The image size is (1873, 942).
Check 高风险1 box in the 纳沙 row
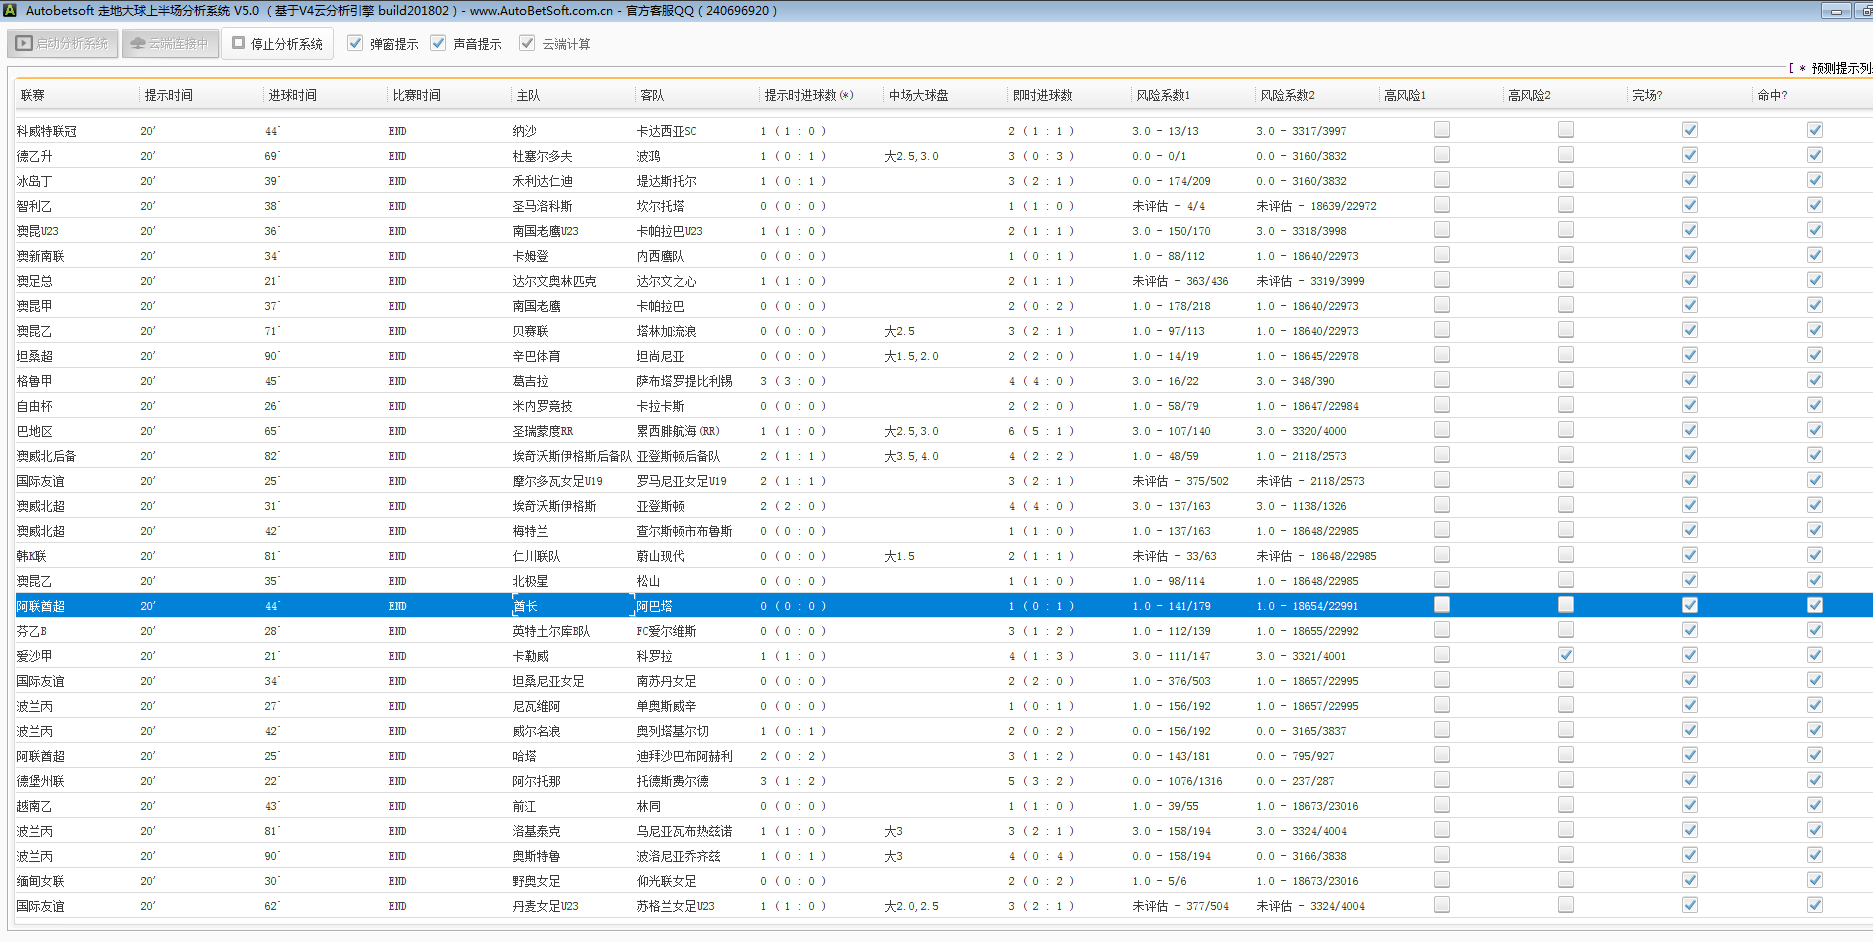1441,130
